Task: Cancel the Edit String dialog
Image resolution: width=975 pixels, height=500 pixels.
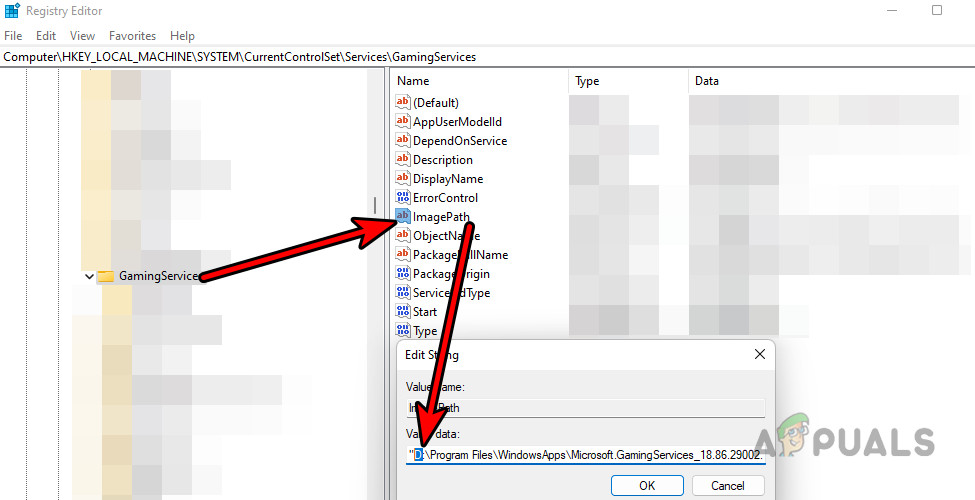Action: click(x=728, y=485)
